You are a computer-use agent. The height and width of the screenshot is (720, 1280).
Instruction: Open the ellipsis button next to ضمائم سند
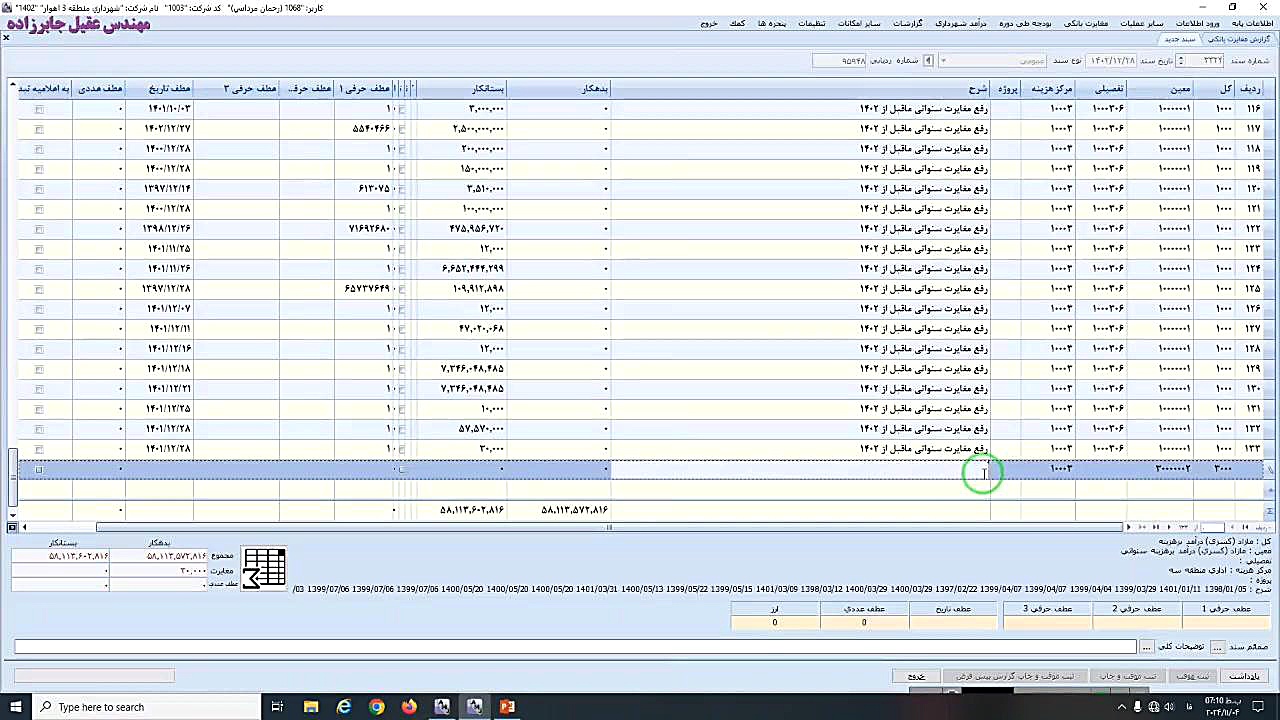click(1217, 647)
